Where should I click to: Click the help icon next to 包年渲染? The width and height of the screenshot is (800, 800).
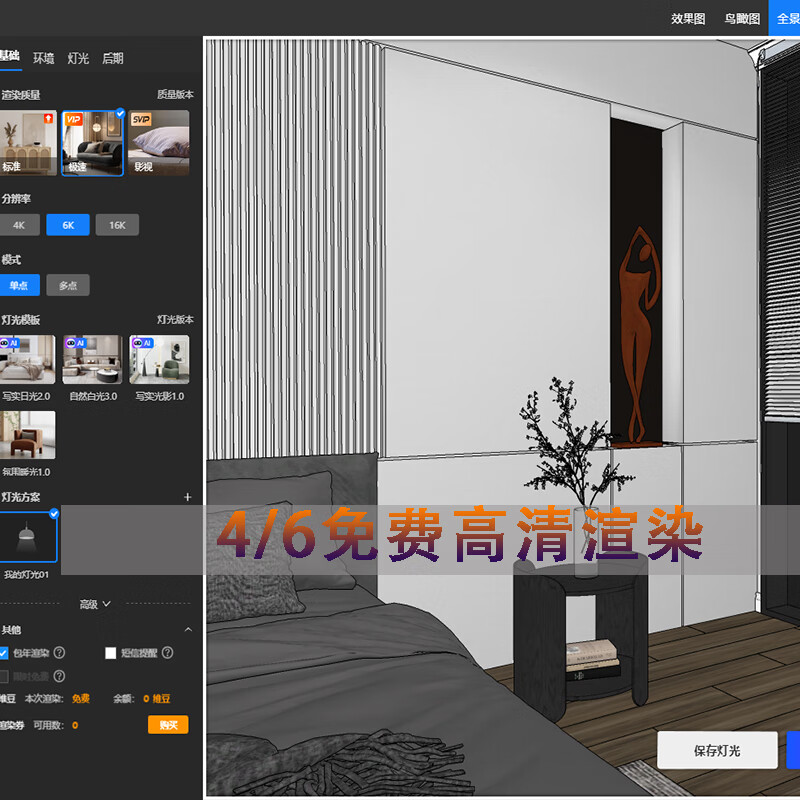pos(59,653)
